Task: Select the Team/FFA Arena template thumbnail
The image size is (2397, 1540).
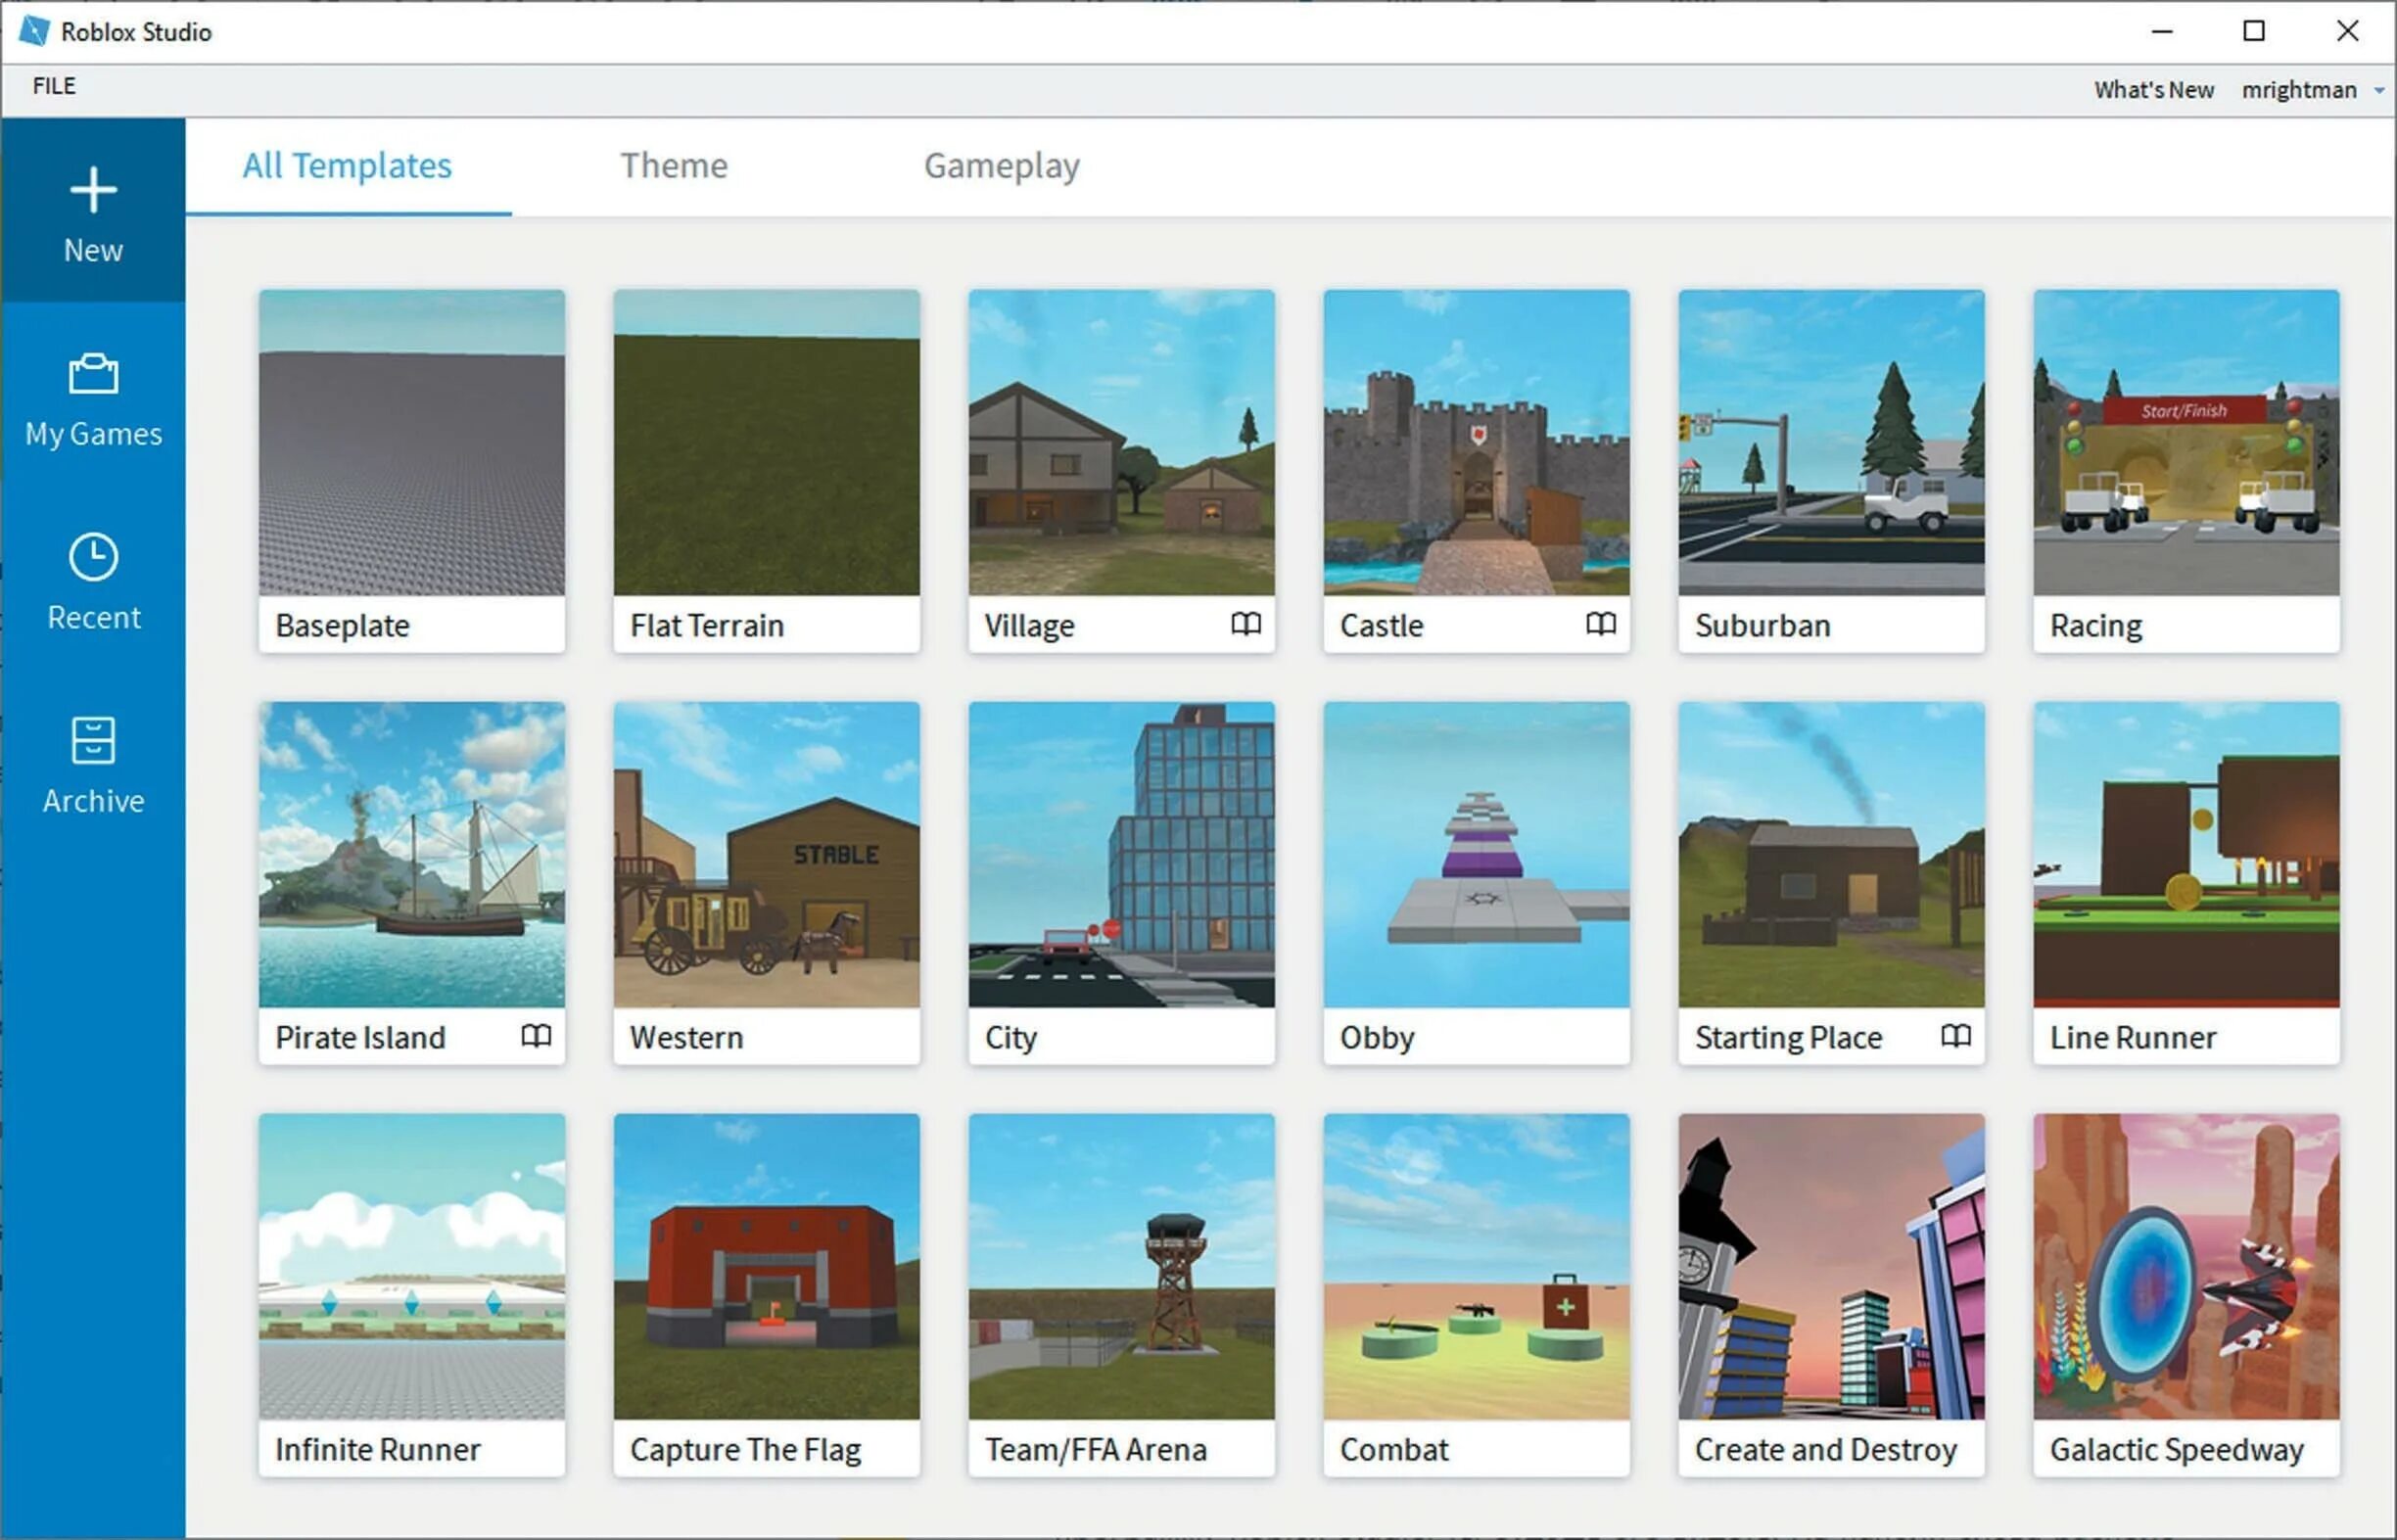Action: [1121, 1267]
